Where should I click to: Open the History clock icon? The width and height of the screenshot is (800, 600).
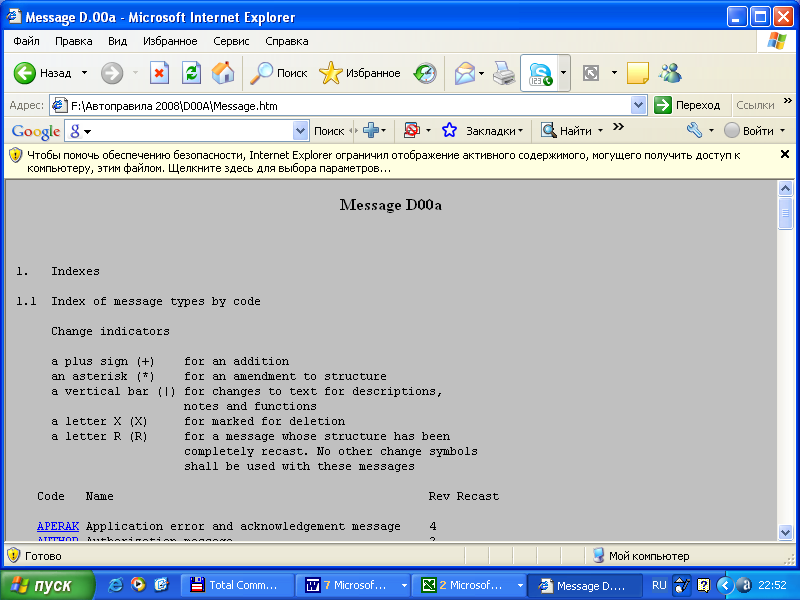[425, 73]
